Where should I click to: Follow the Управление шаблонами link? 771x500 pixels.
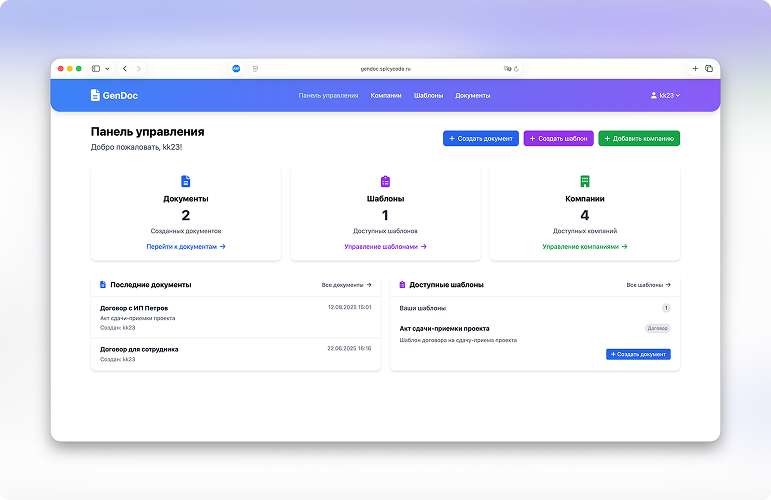(x=385, y=246)
